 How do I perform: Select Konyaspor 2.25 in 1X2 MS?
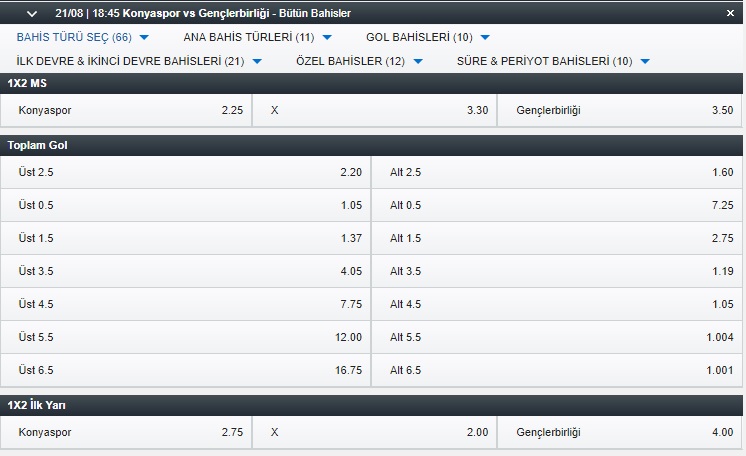point(126,110)
